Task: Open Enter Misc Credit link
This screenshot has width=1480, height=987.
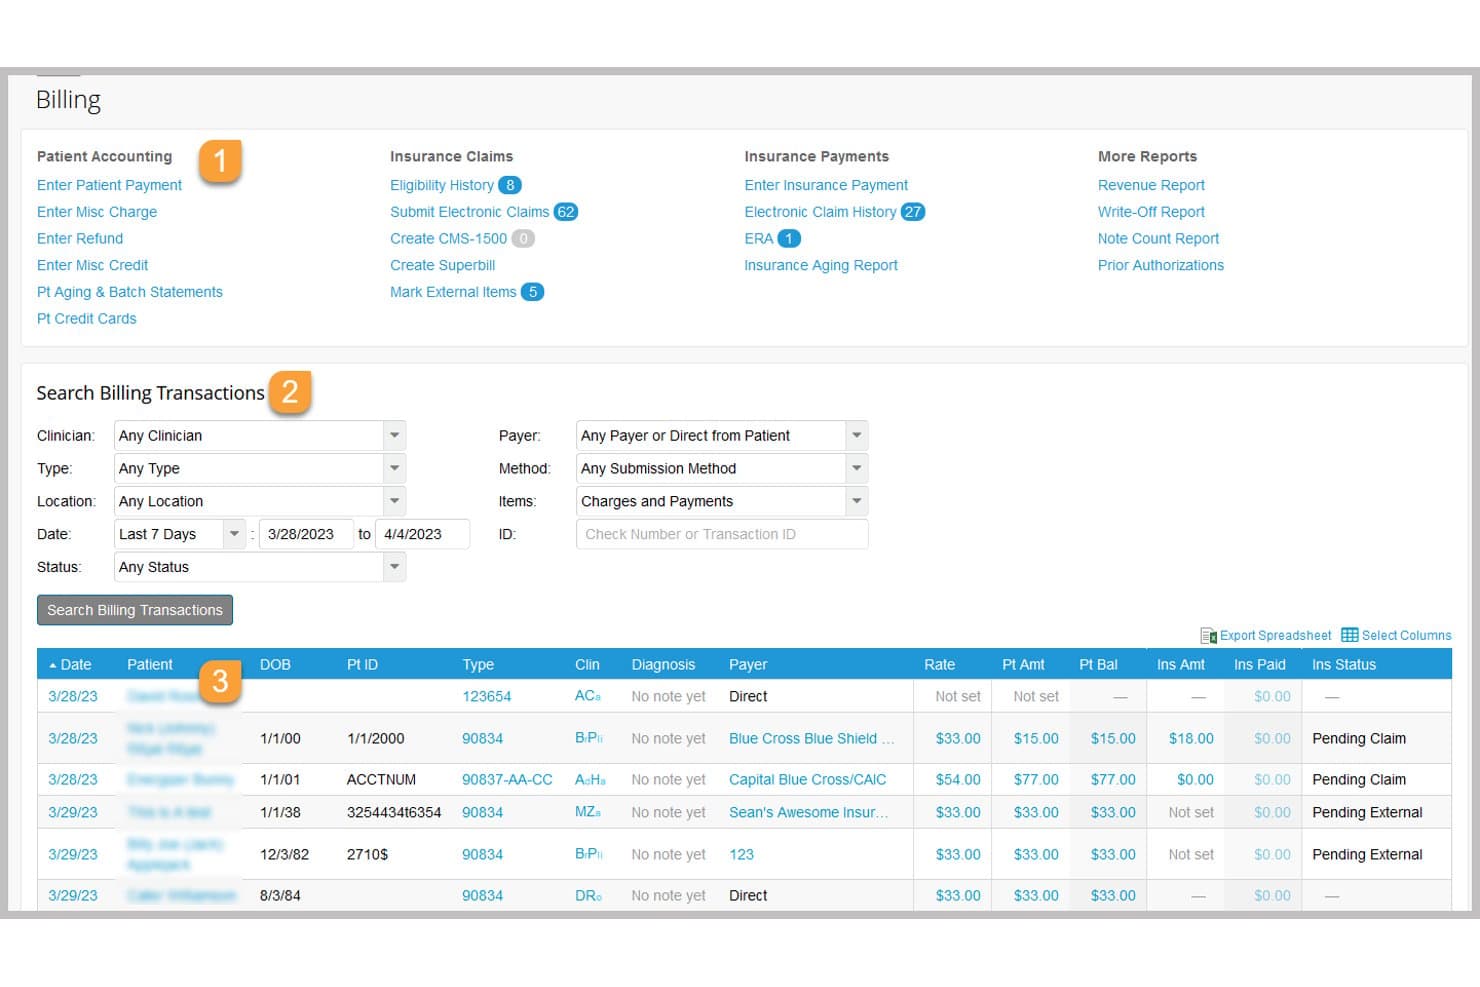Action: pyautogui.click(x=92, y=265)
